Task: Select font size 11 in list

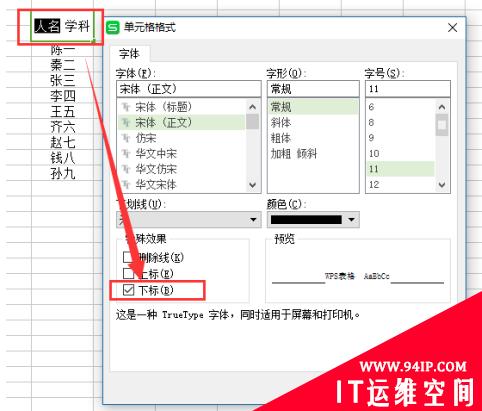Action: click(400, 169)
